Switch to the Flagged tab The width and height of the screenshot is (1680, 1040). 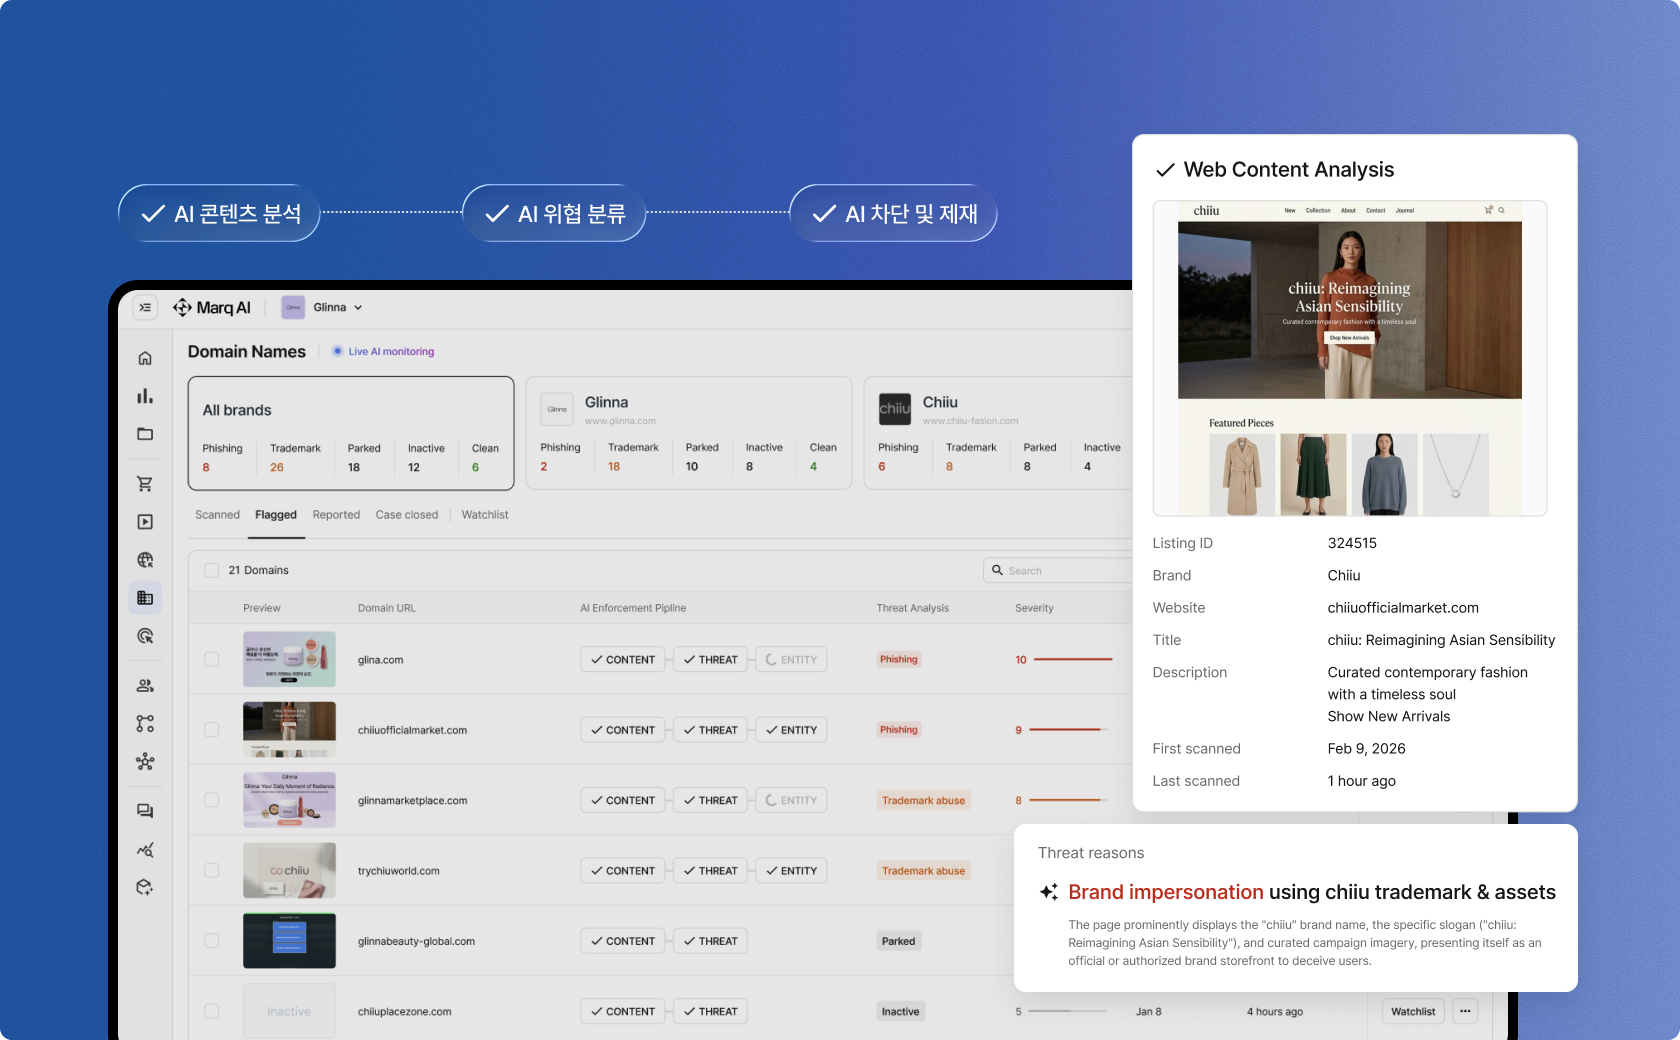pyautogui.click(x=276, y=515)
